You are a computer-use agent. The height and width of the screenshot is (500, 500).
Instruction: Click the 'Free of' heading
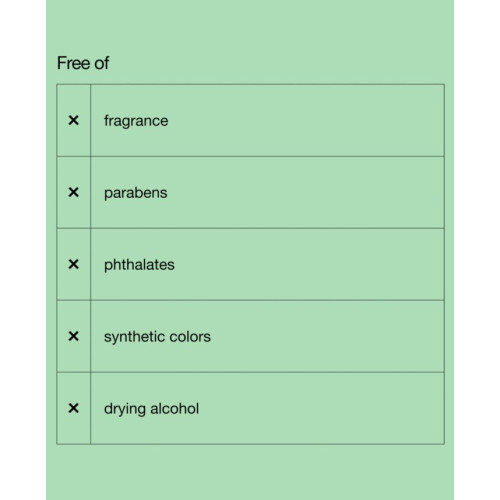[x=83, y=63]
